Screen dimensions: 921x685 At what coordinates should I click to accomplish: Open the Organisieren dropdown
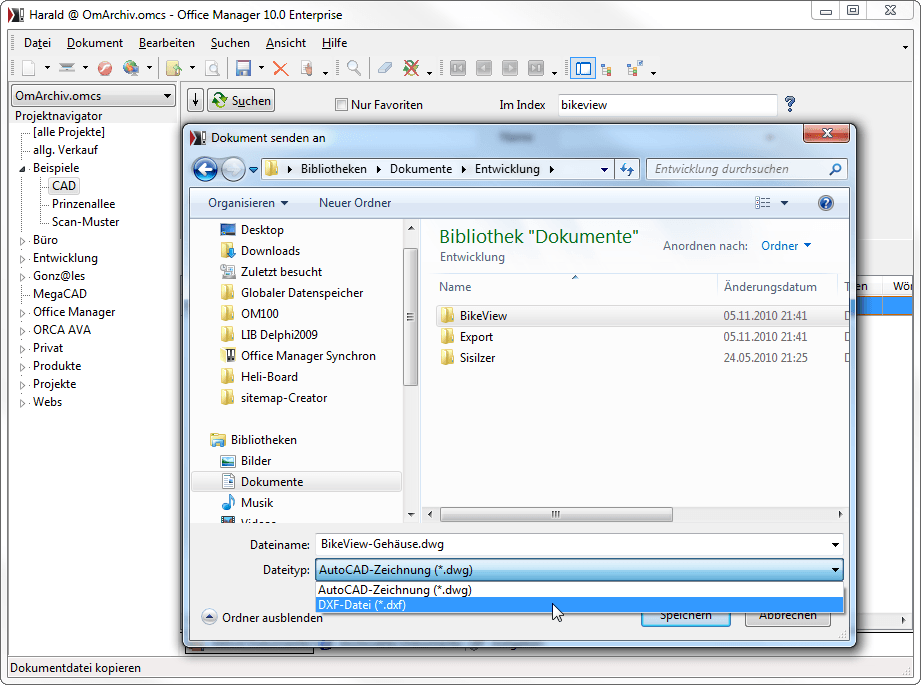pos(248,203)
